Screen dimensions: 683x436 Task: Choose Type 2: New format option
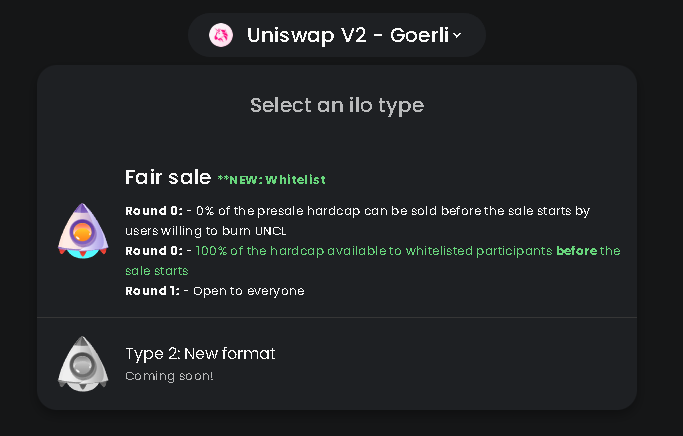coord(200,353)
